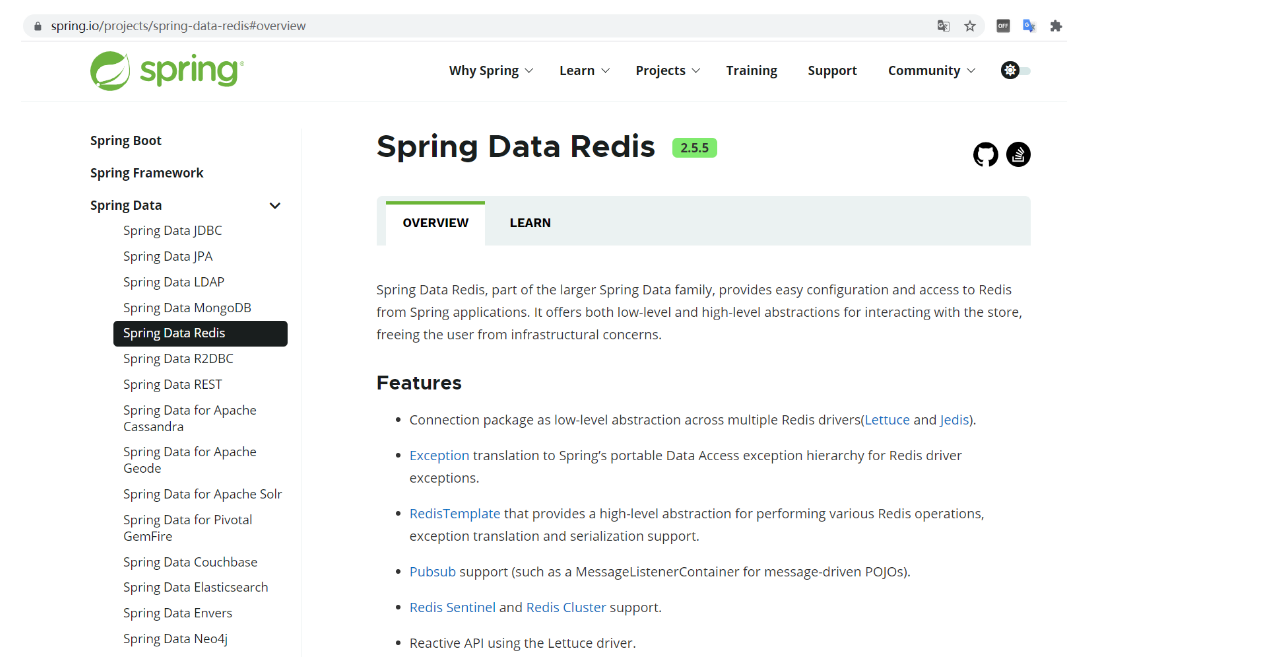Select Spring Data for Apache Cassandra

190,418
